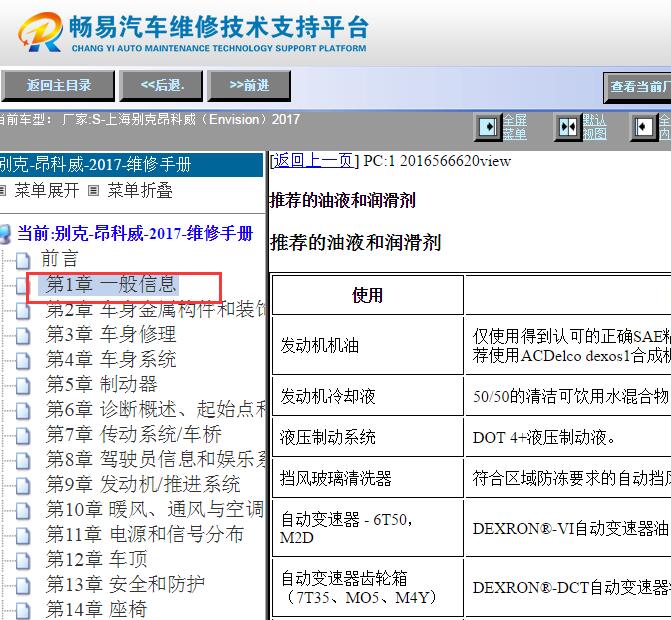
Task: Go forward with the >>前进 button
Action: (x=249, y=86)
